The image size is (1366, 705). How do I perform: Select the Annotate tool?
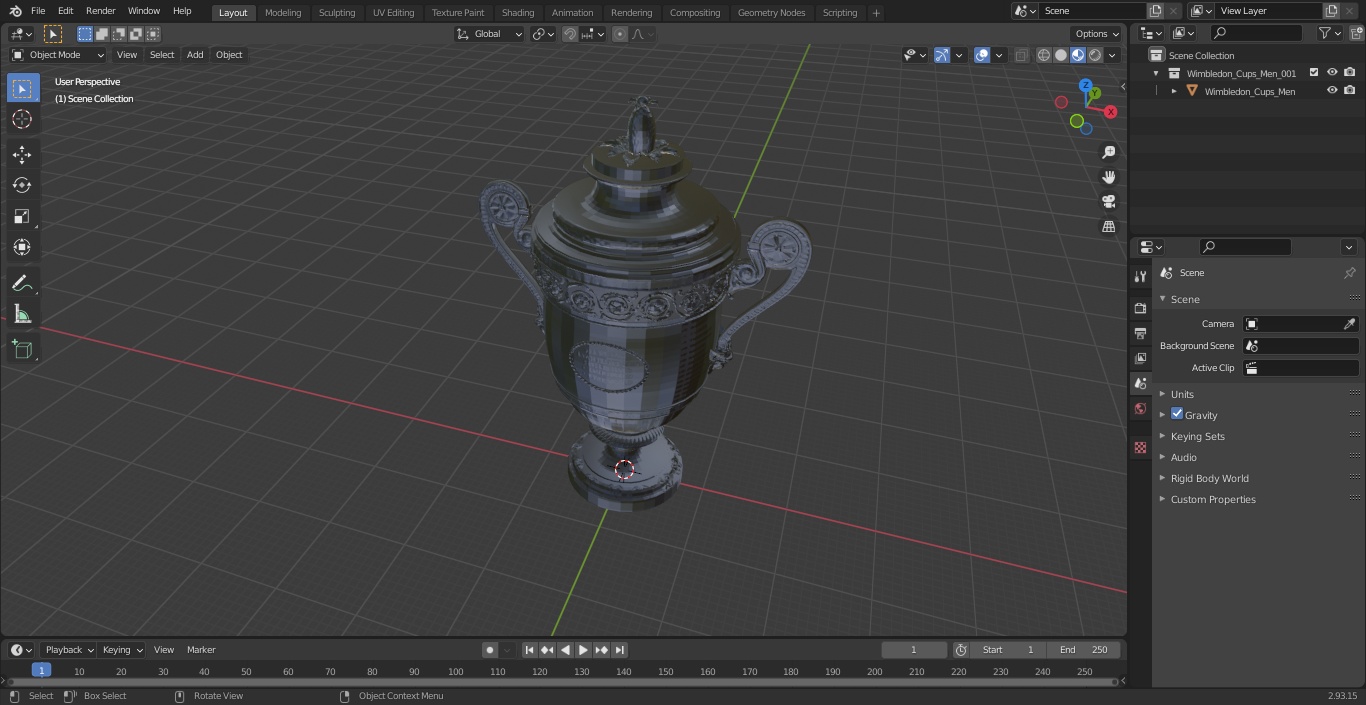pos(22,284)
